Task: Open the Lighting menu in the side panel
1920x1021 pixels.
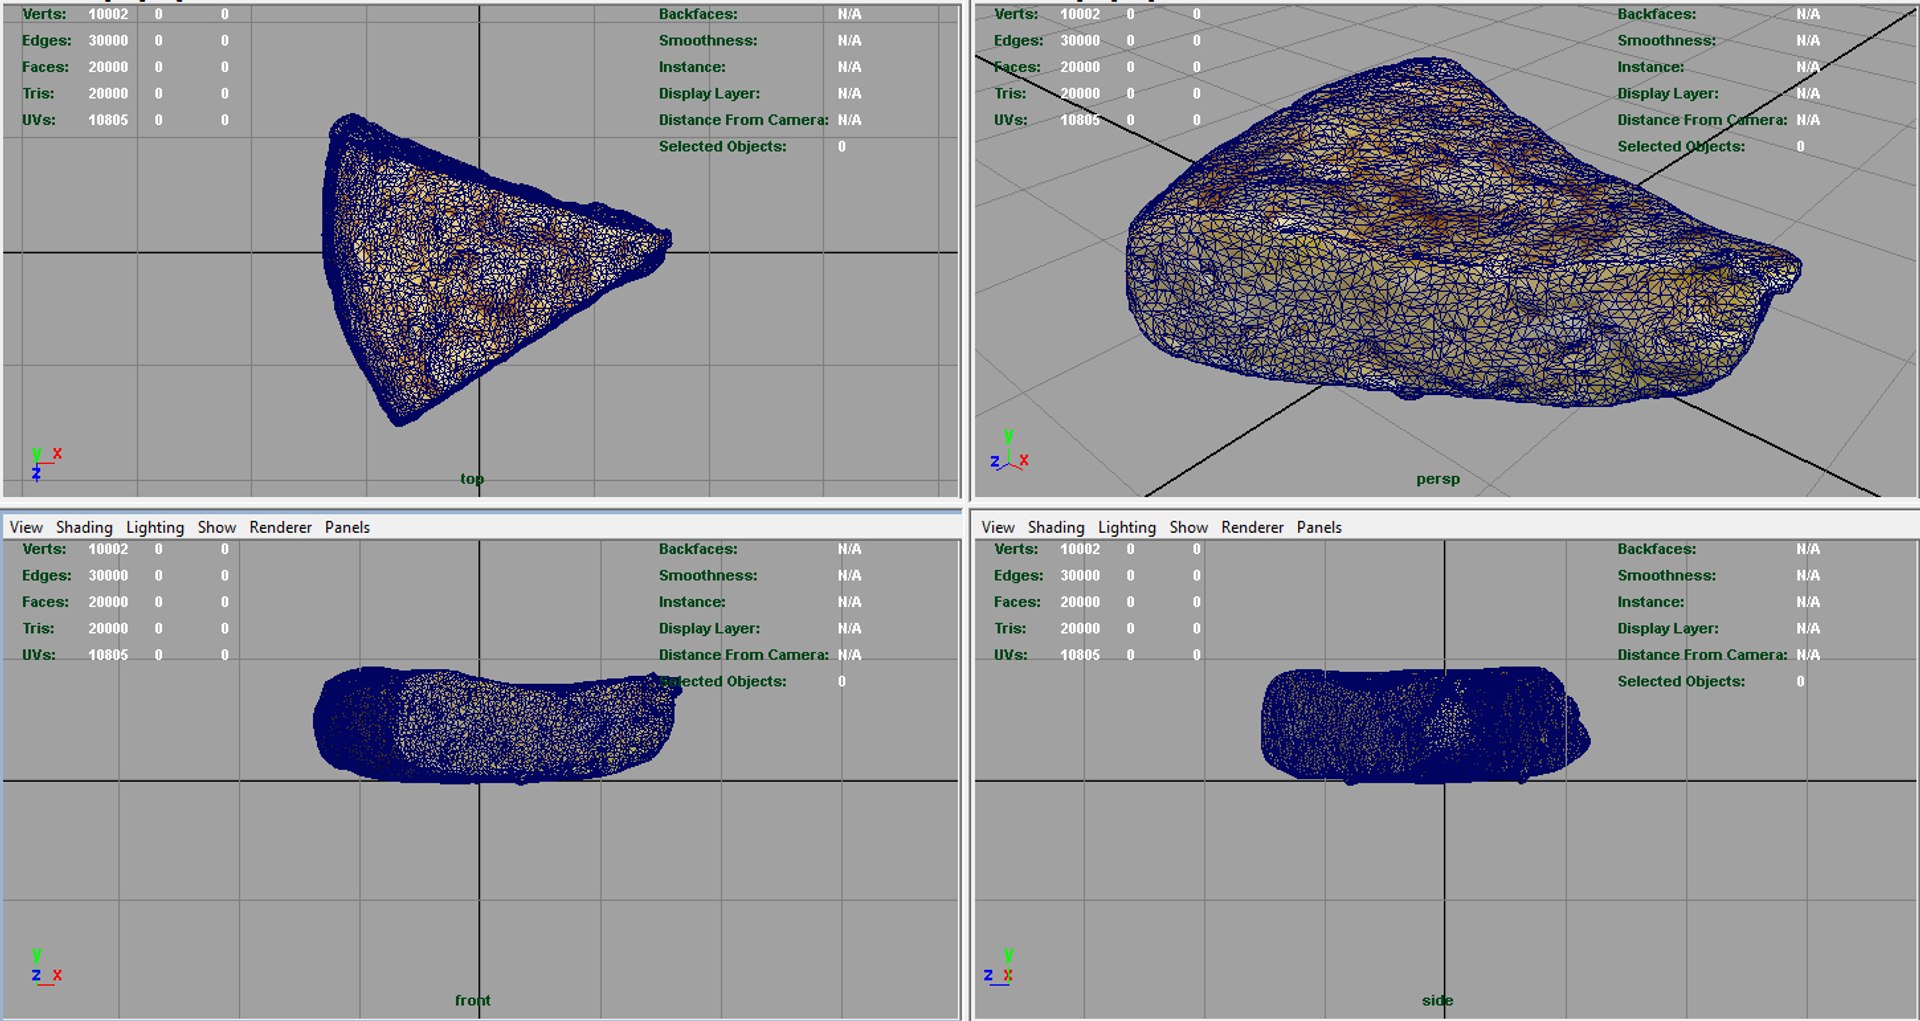Action: click(1127, 527)
